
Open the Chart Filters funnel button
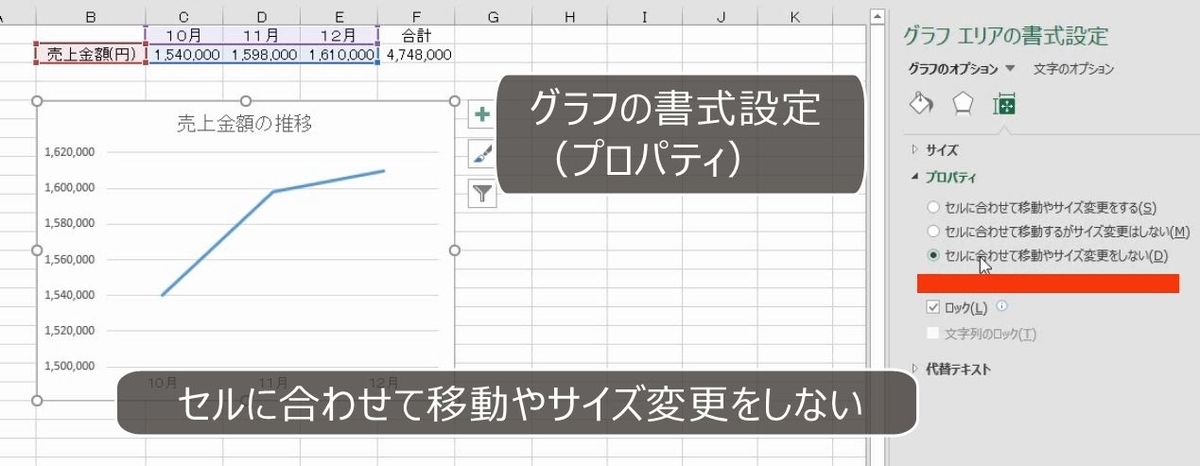tap(483, 192)
